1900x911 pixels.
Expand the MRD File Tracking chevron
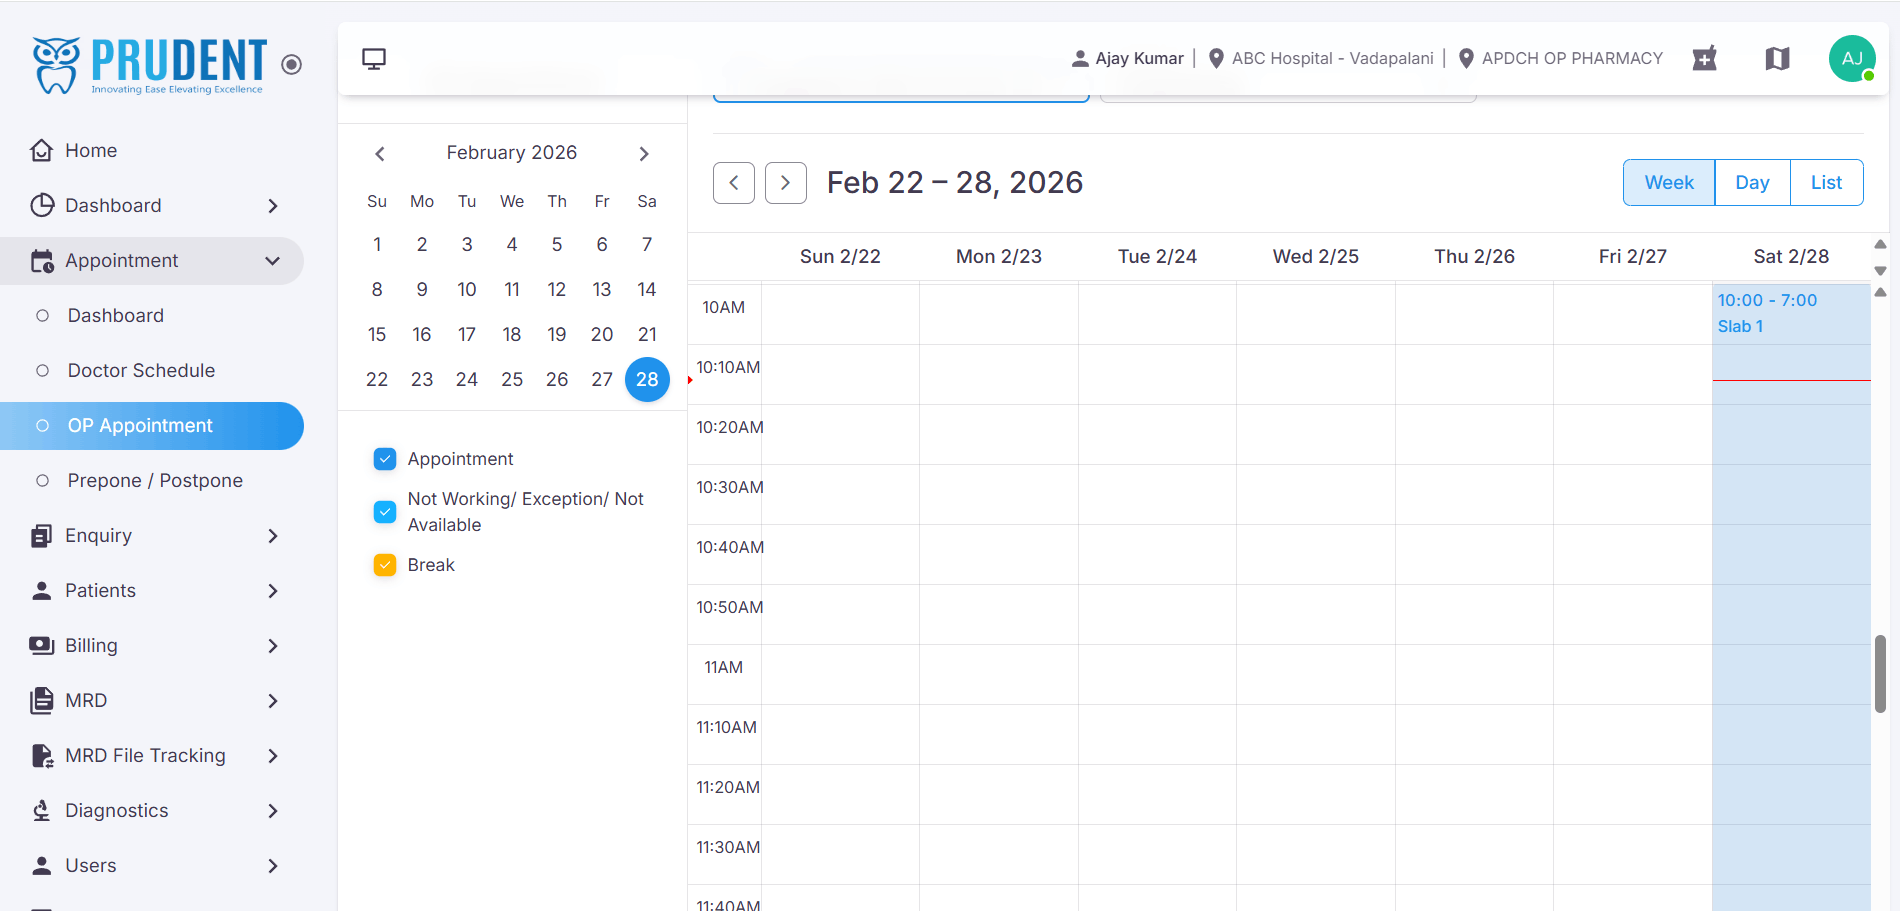point(273,756)
